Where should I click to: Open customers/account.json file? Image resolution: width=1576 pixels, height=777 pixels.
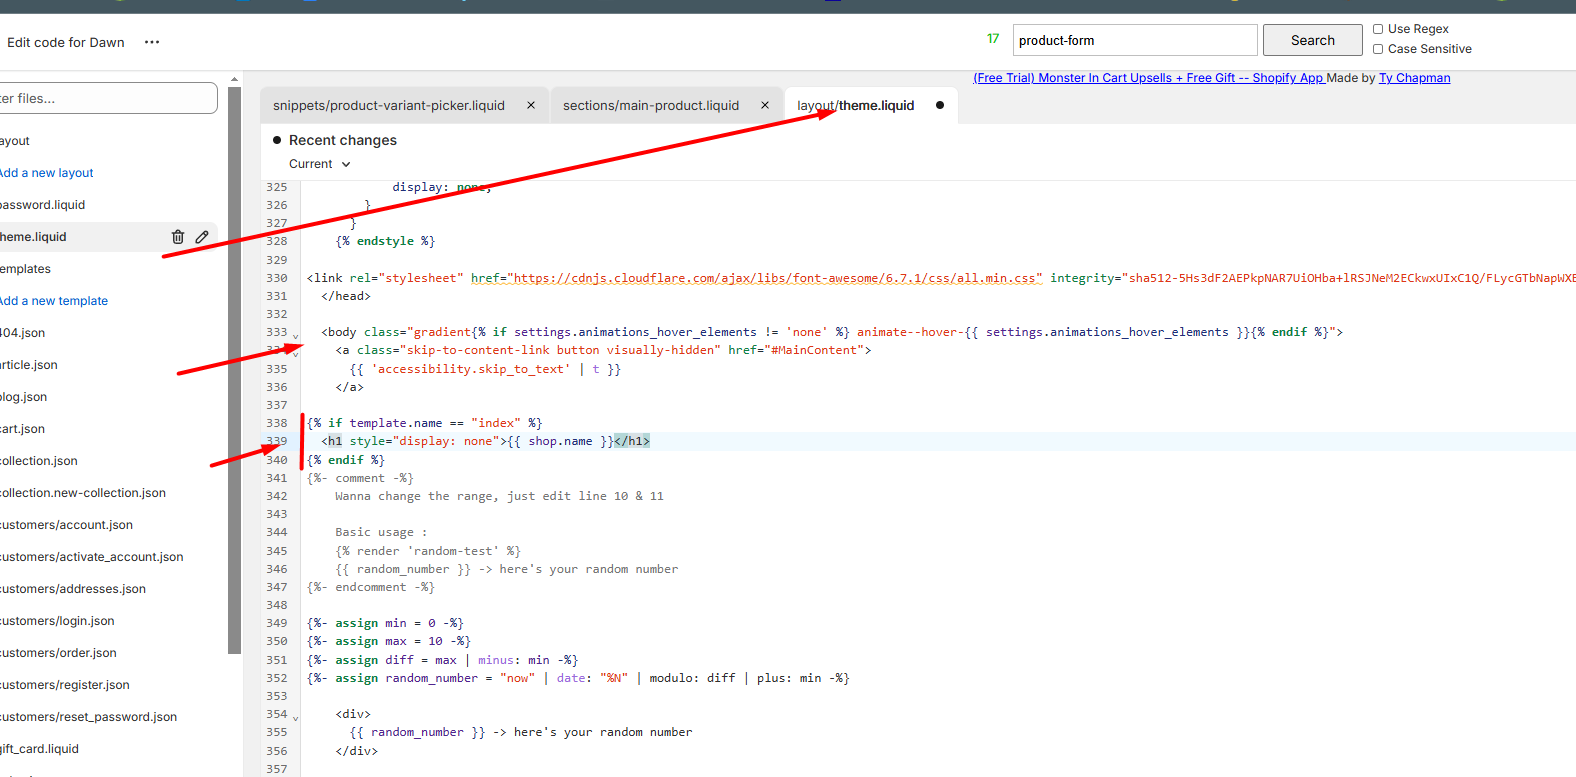tap(66, 525)
